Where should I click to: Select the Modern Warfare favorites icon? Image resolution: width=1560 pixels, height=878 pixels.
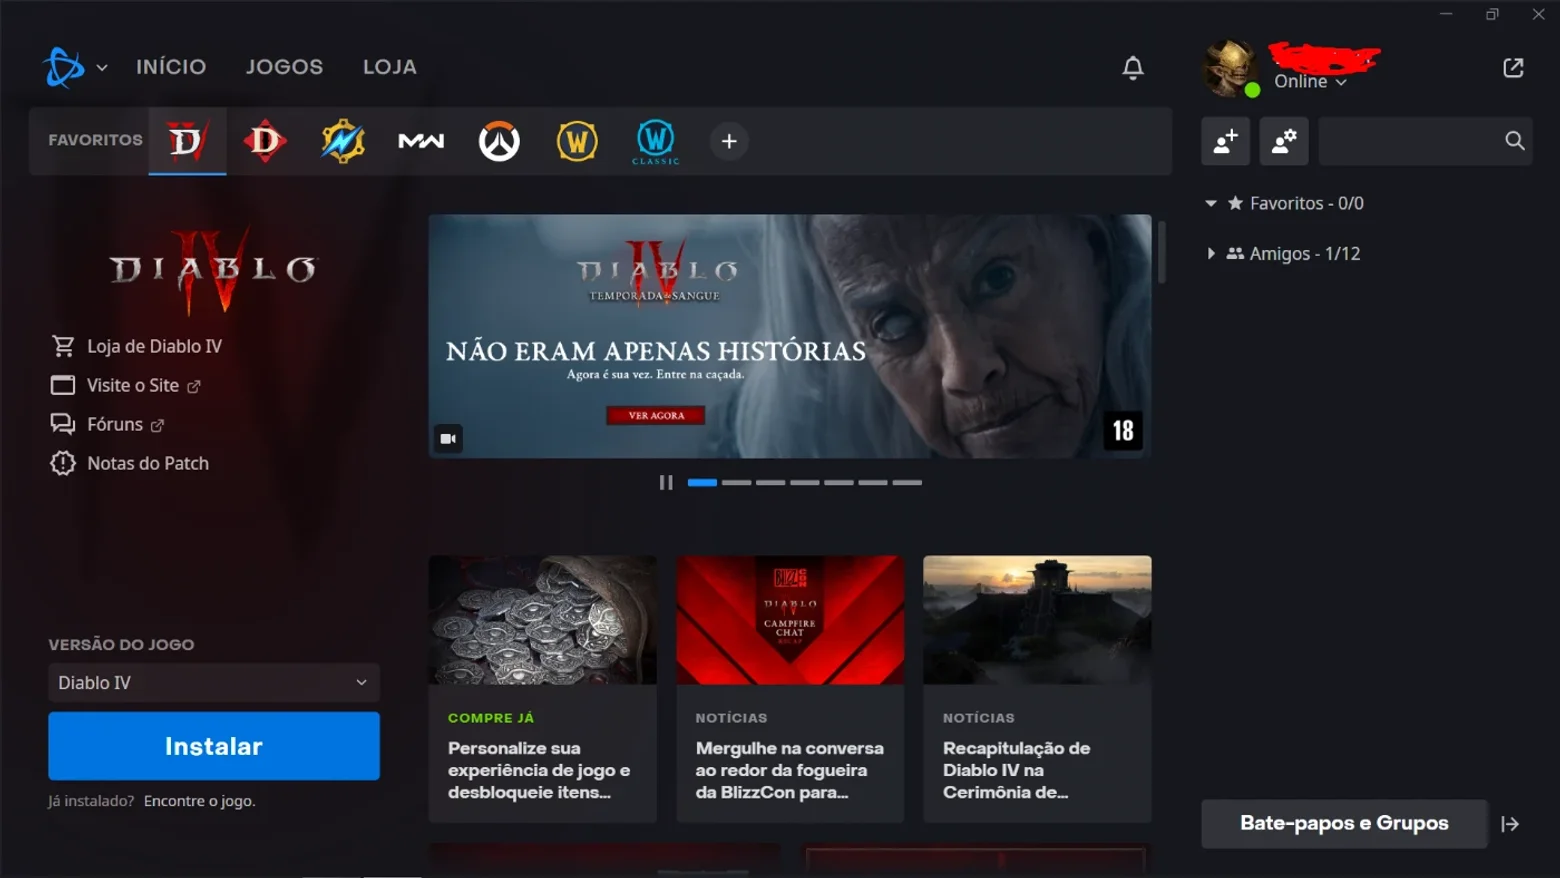(421, 141)
